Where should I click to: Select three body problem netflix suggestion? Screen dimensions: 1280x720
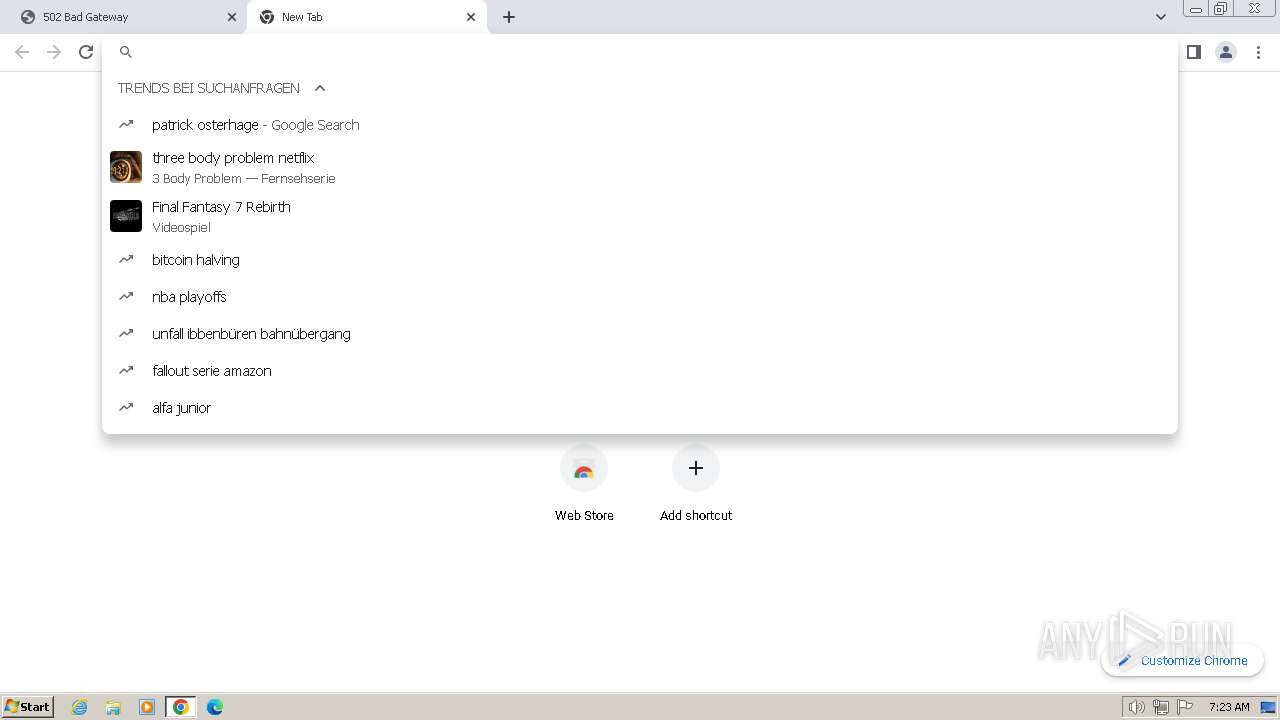click(x=640, y=167)
